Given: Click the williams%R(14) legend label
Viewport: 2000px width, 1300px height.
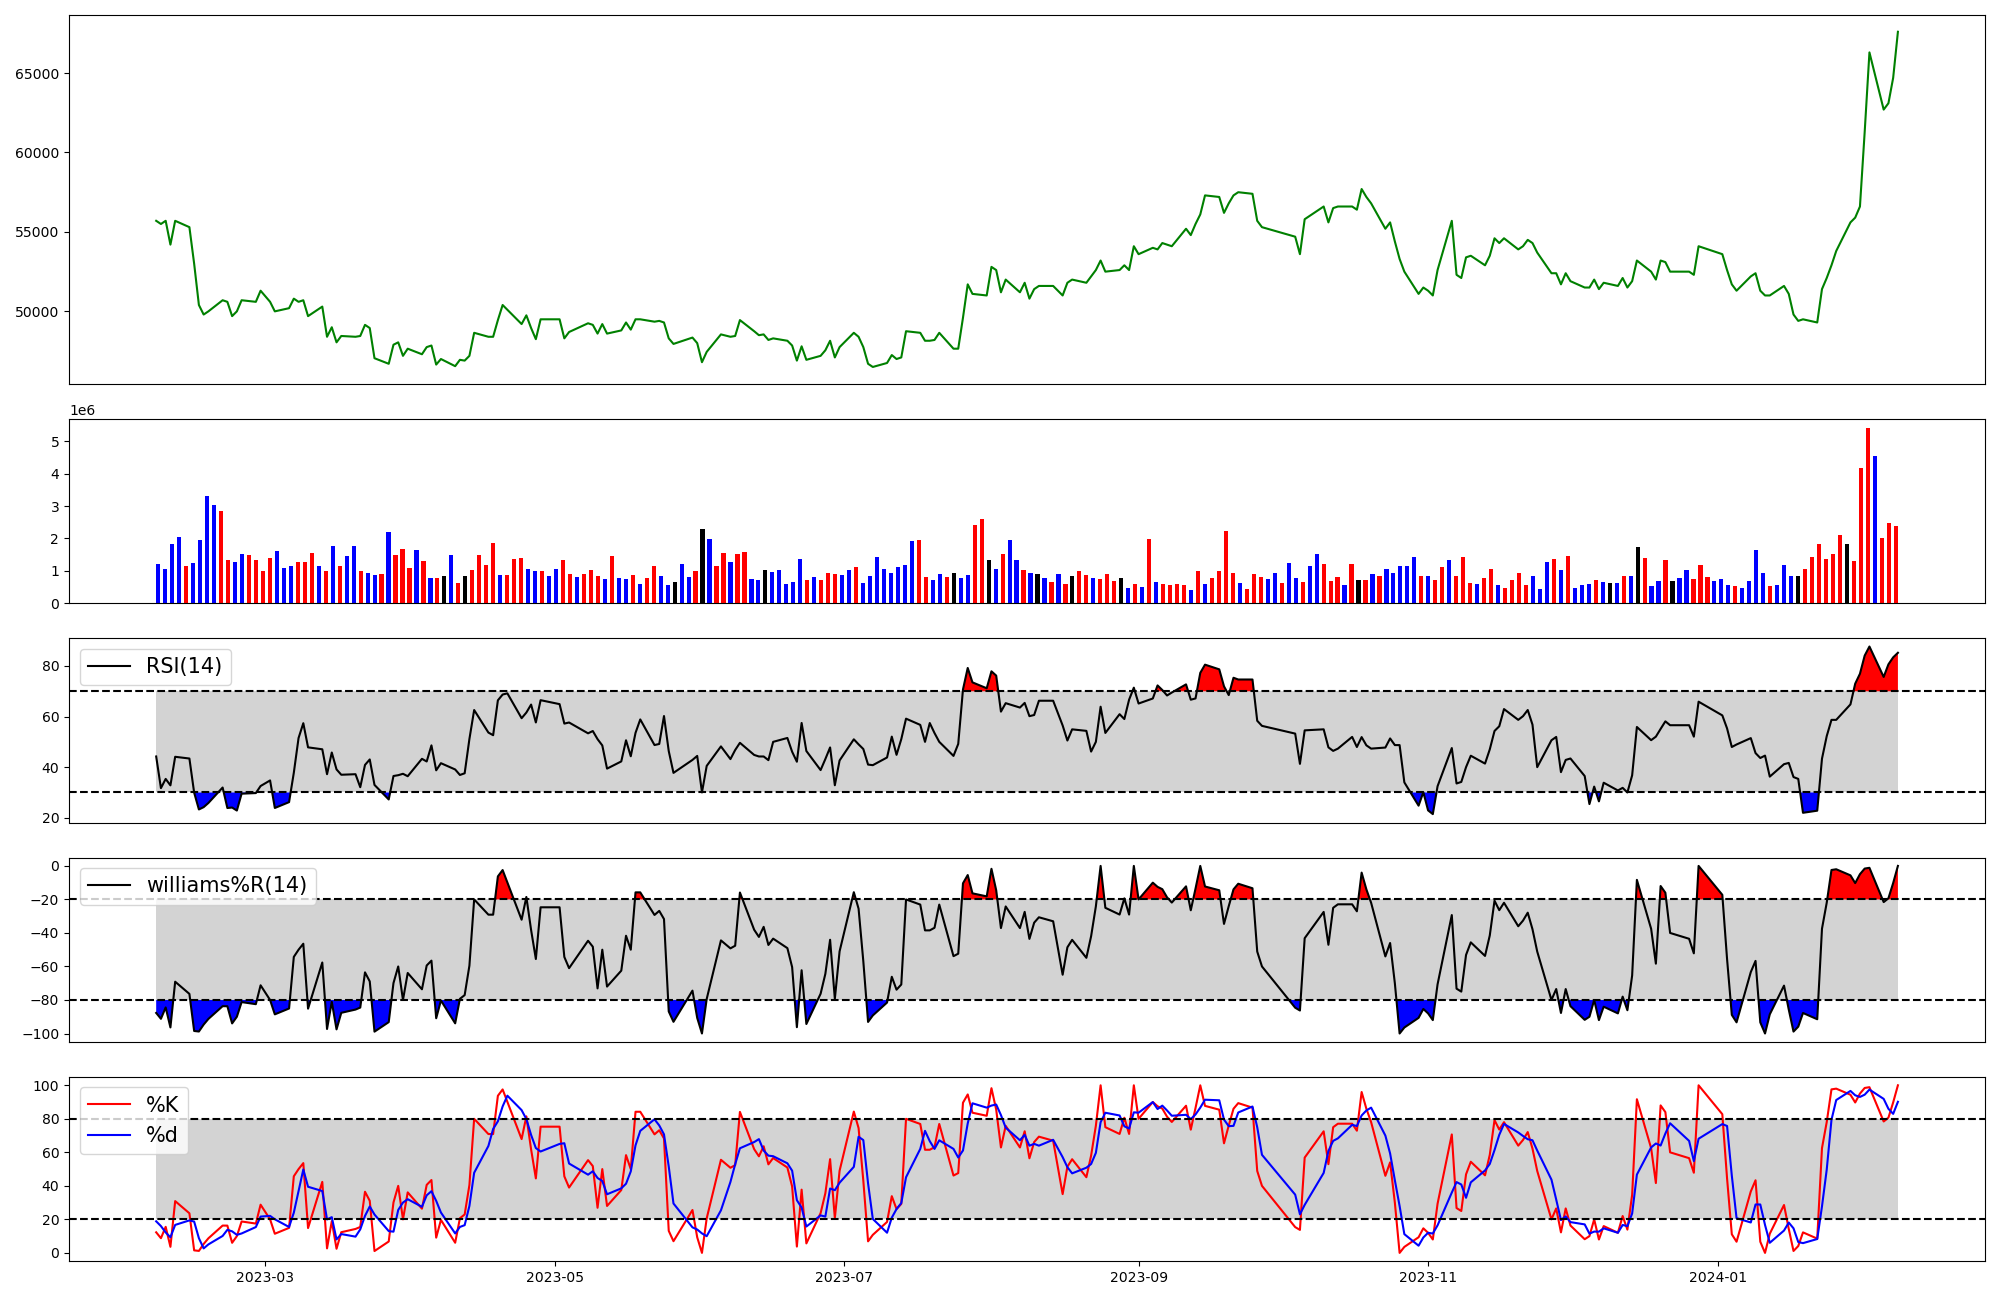Looking at the screenshot, I should (x=227, y=885).
